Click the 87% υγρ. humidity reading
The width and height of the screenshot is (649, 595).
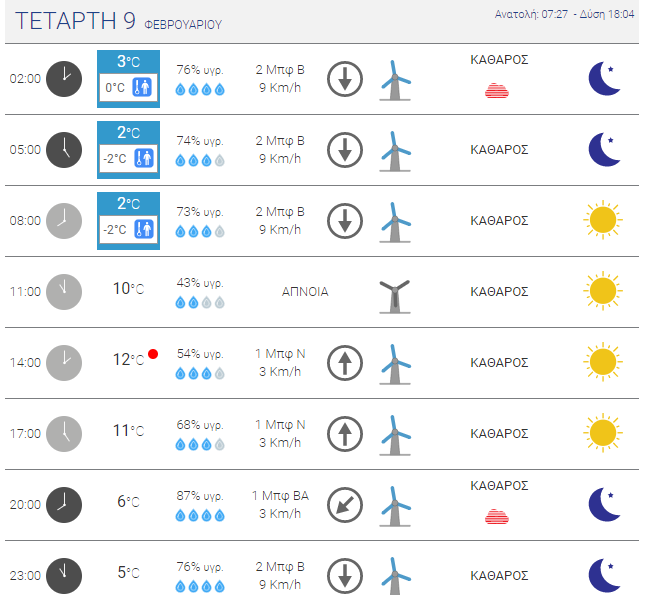(x=200, y=496)
